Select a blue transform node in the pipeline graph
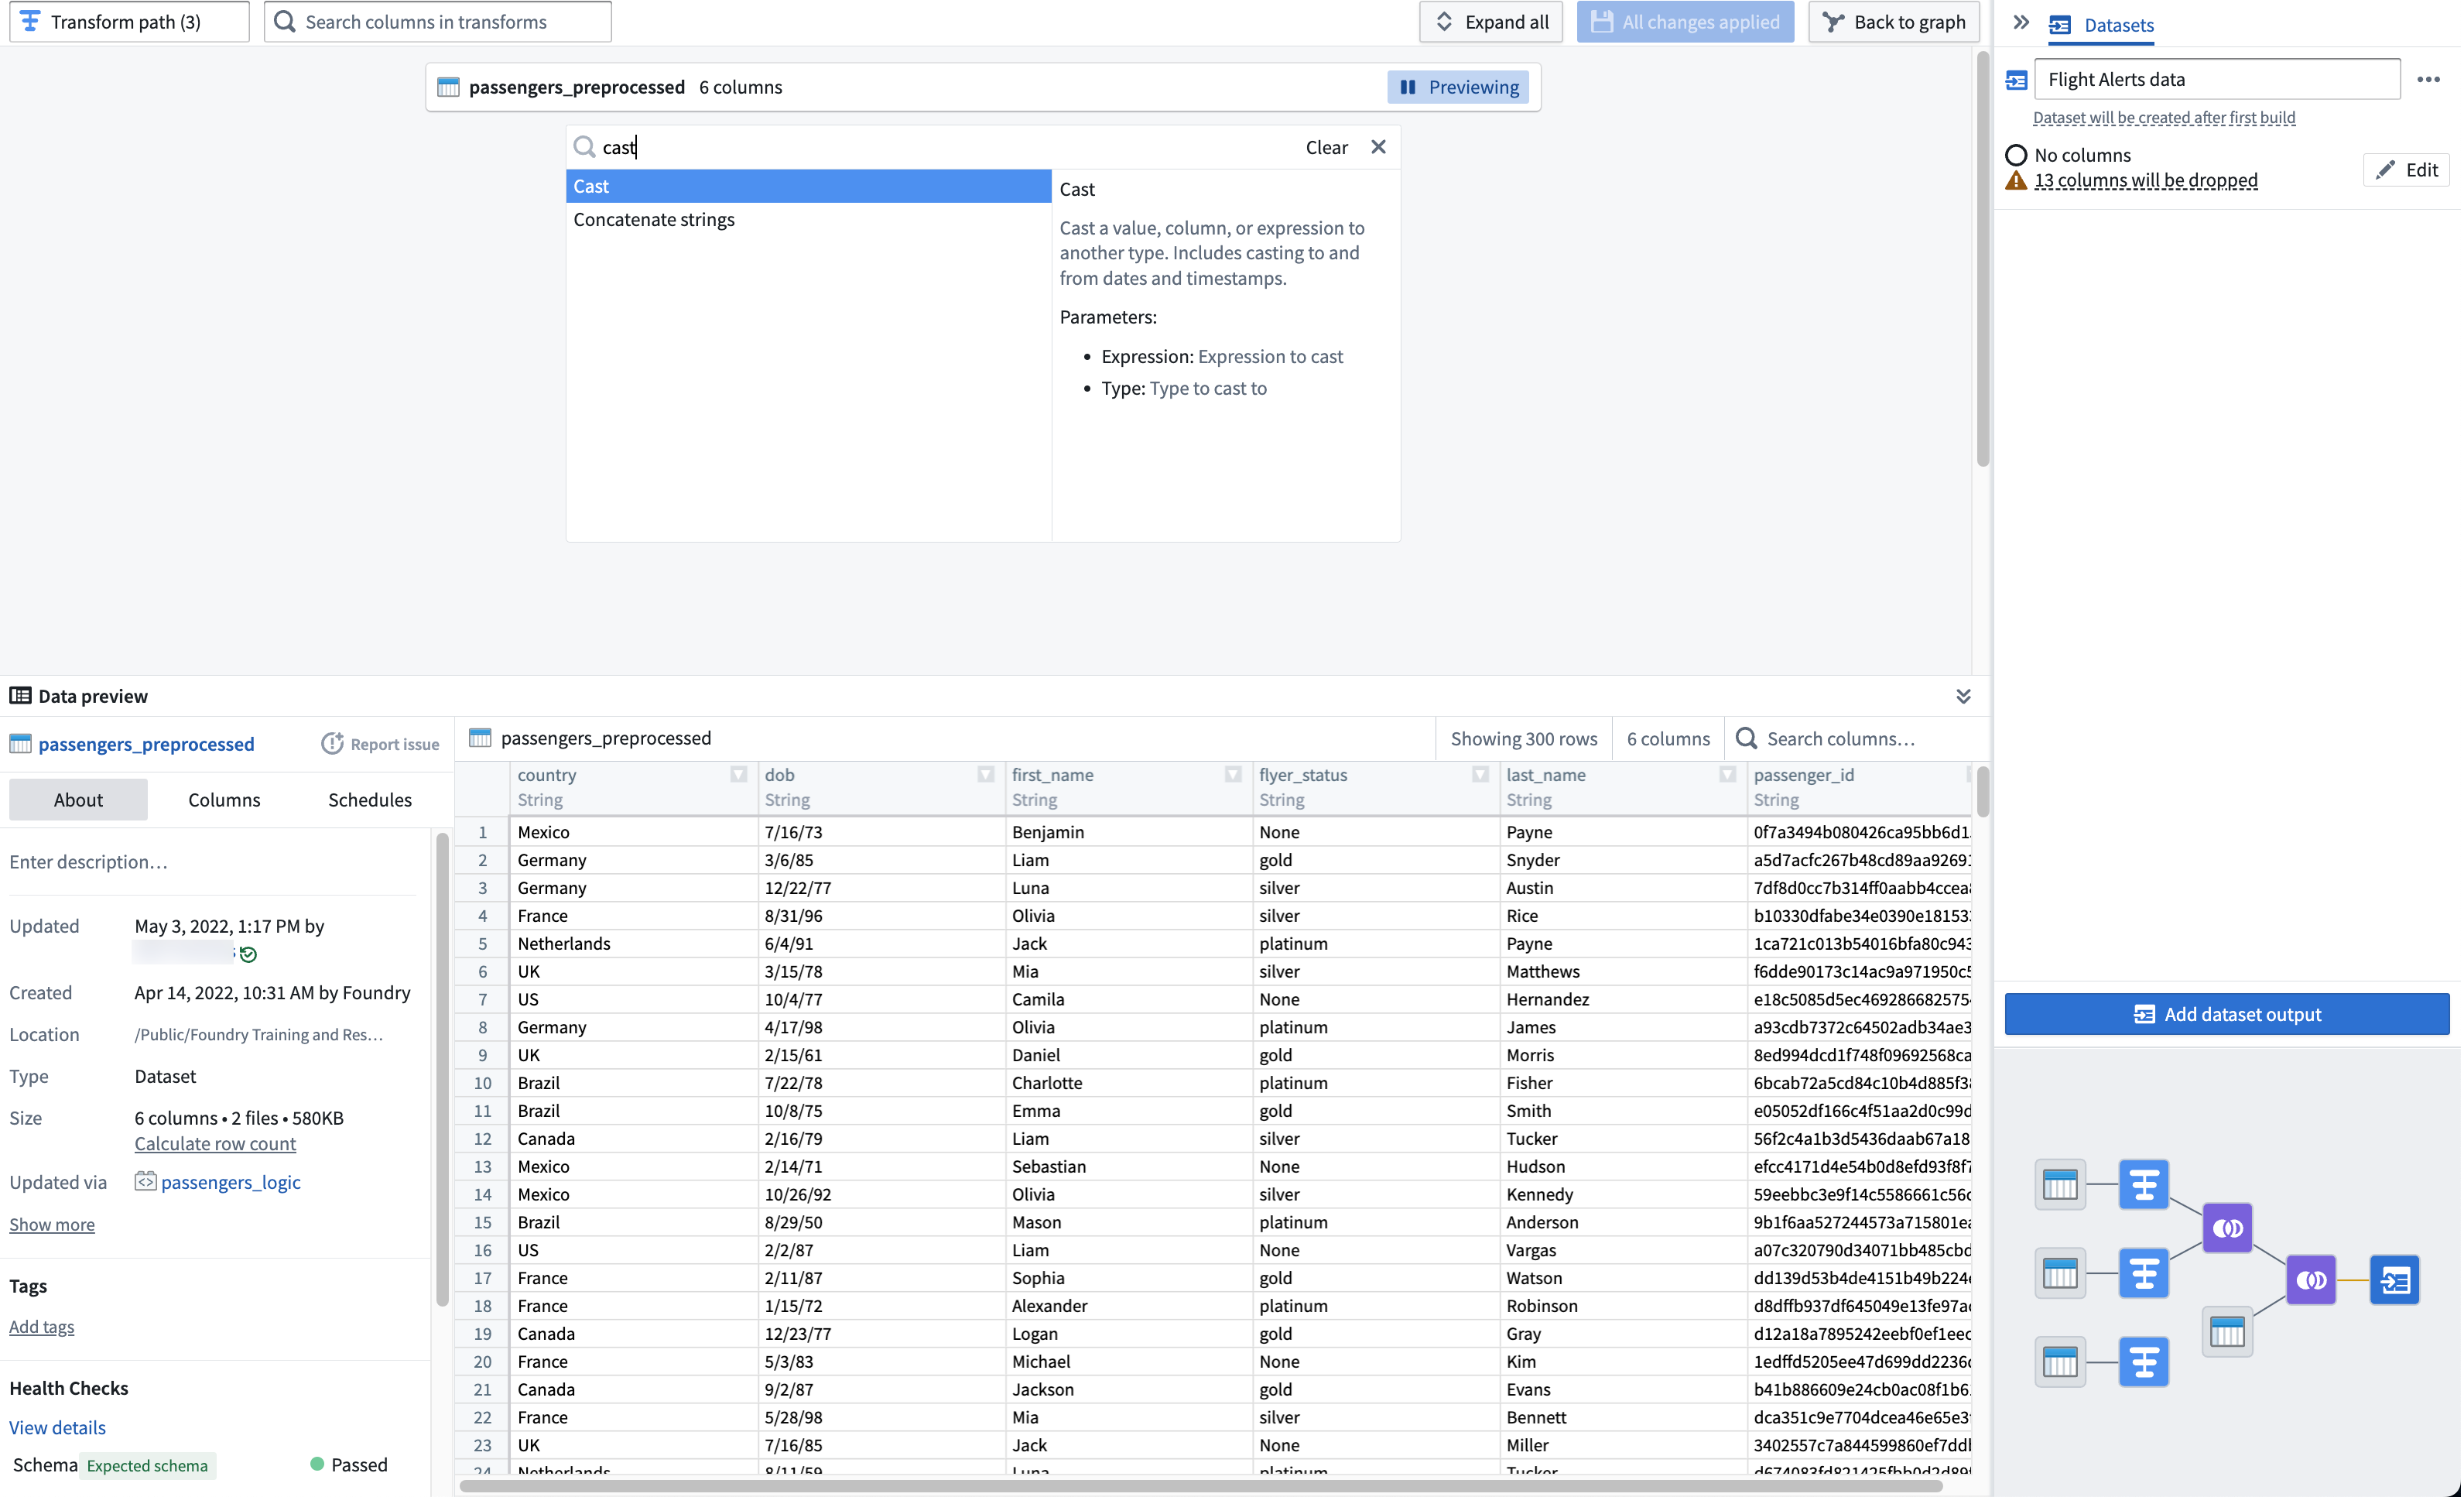The image size is (2464, 1497). click(2144, 1184)
